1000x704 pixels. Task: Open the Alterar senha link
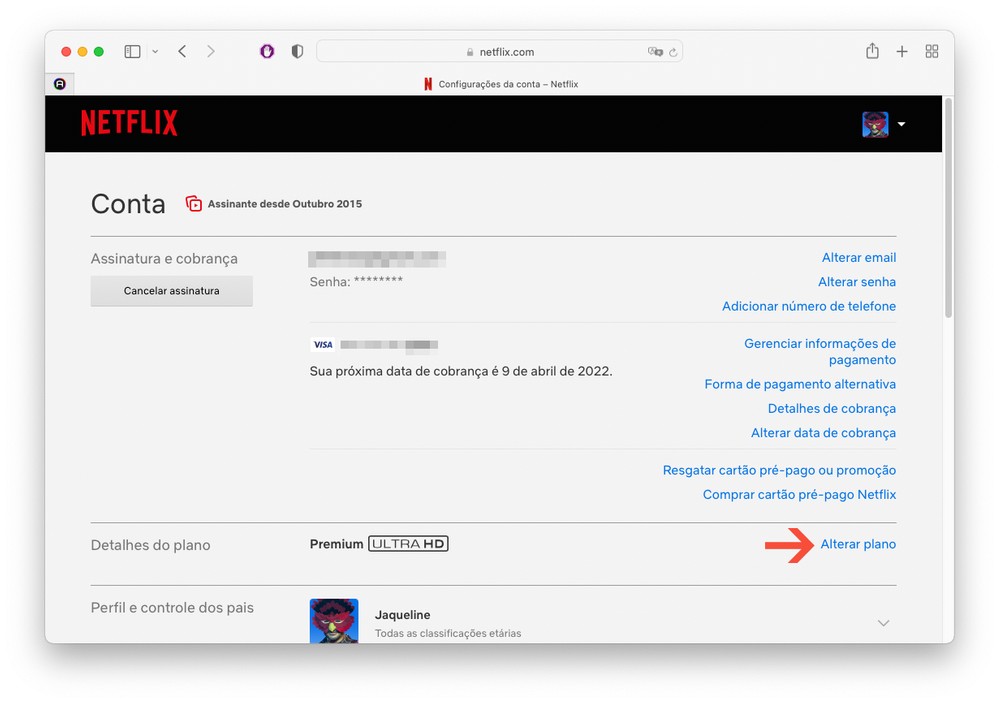[x=856, y=282]
